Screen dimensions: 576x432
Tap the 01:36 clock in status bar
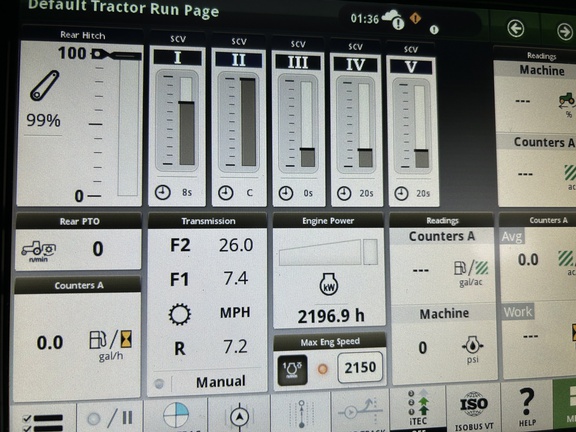[x=364, y=18]
